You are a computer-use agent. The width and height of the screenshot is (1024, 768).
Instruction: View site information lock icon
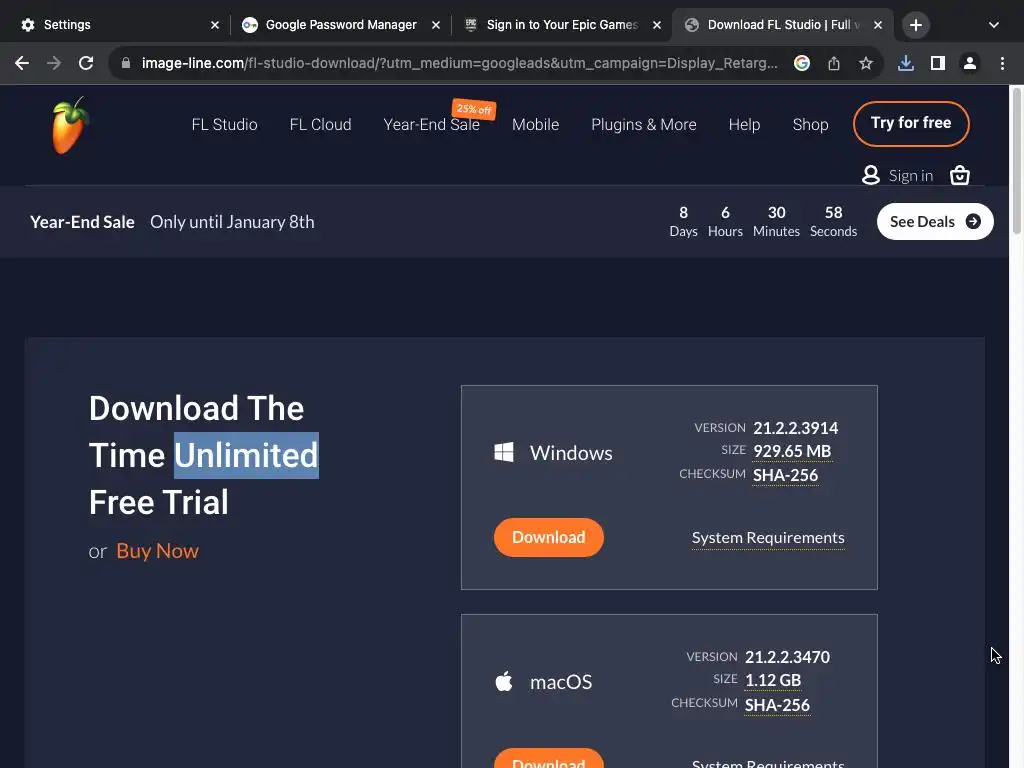126,63
